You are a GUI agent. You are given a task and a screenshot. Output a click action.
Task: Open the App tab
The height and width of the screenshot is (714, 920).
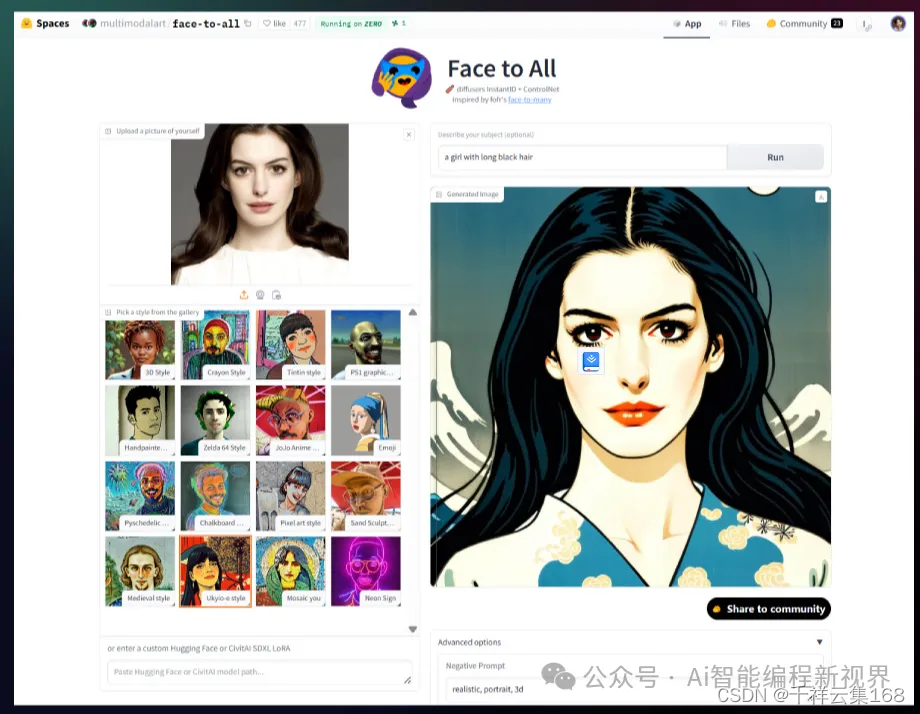[x=686, y=23]
